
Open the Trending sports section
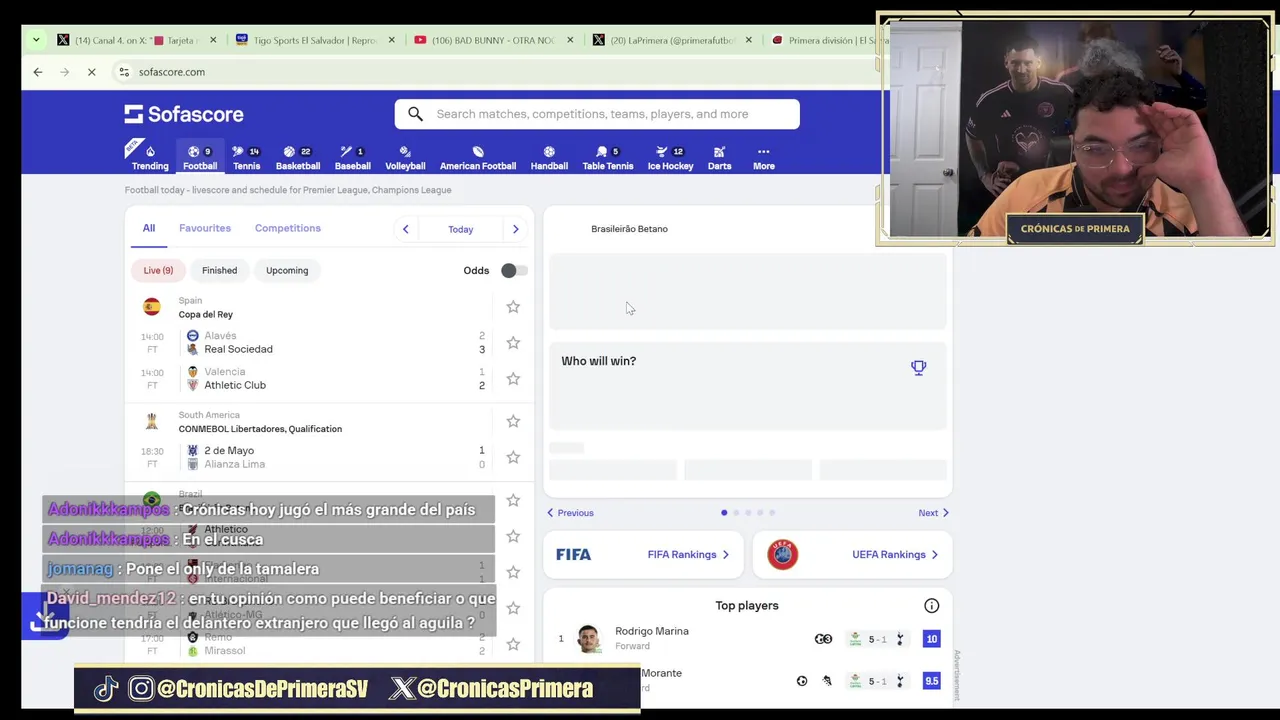pos(150,158)
